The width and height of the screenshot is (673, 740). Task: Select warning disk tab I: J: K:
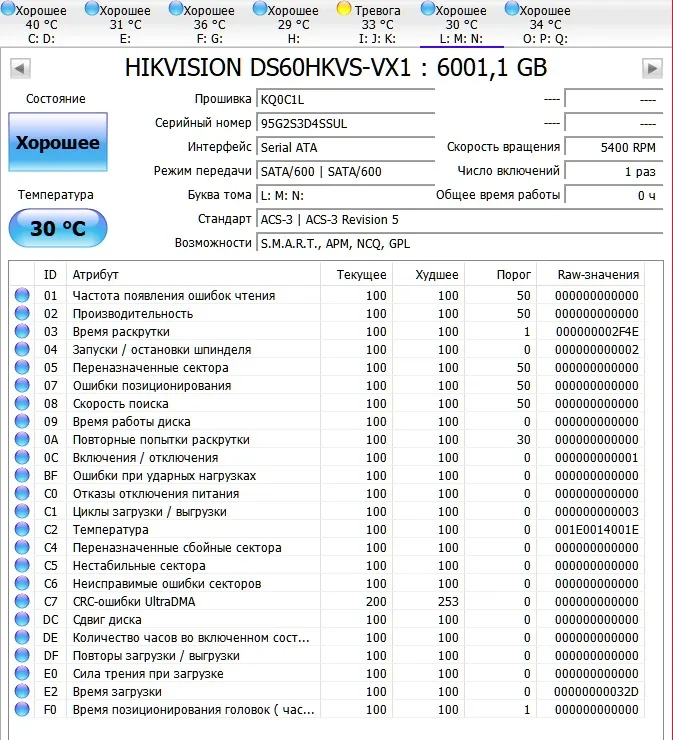pyautogui.click(x=378, y=24)
